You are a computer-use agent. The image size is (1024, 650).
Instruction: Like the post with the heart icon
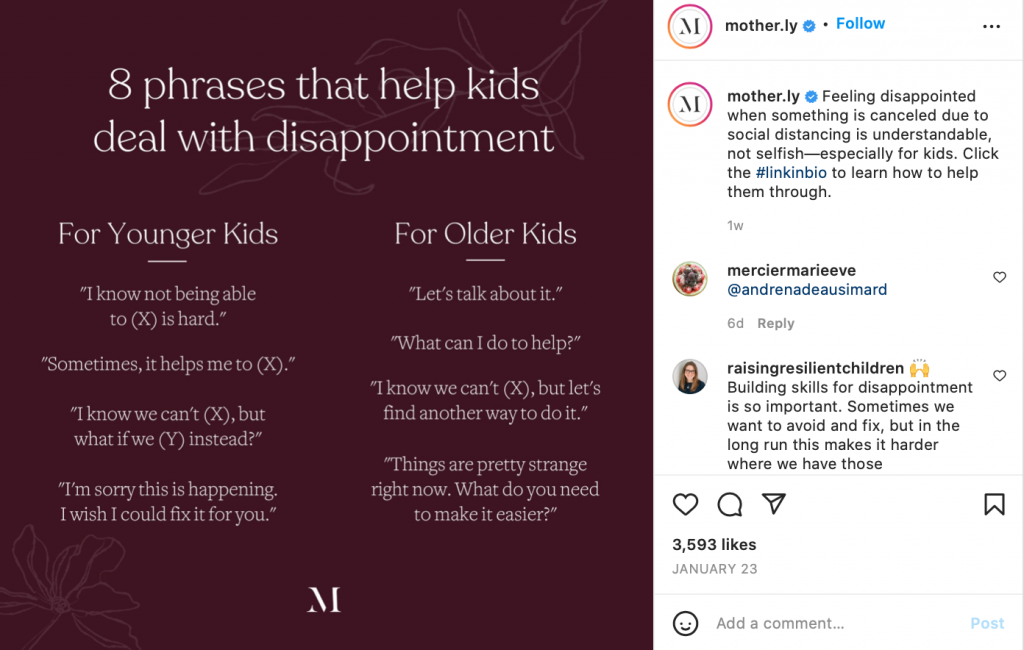[685, 505]
